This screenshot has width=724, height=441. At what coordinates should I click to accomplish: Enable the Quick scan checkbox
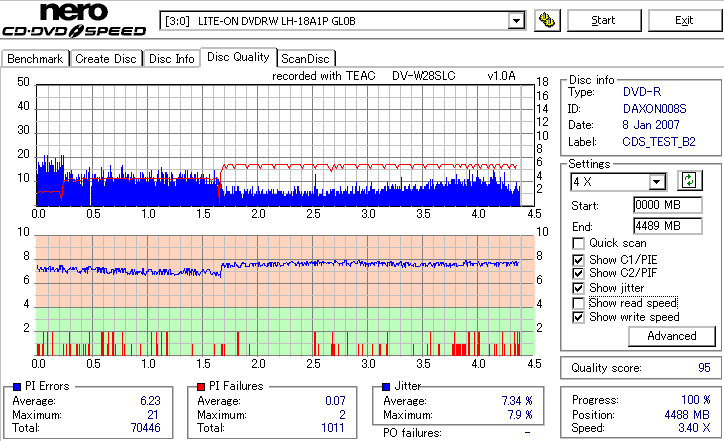(578, 243)
